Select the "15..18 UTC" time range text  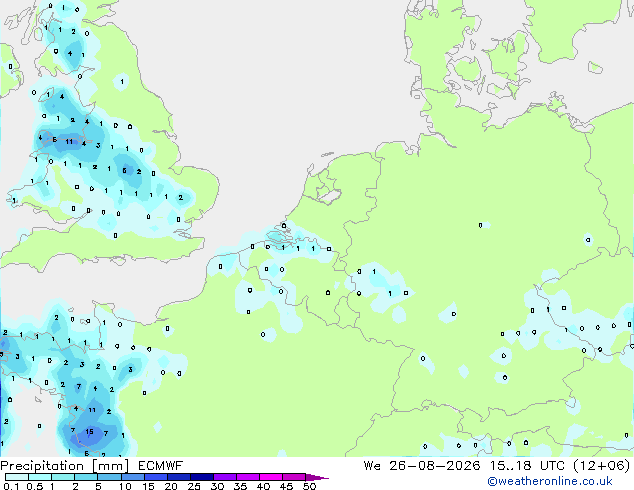click(x=527, y=466)
